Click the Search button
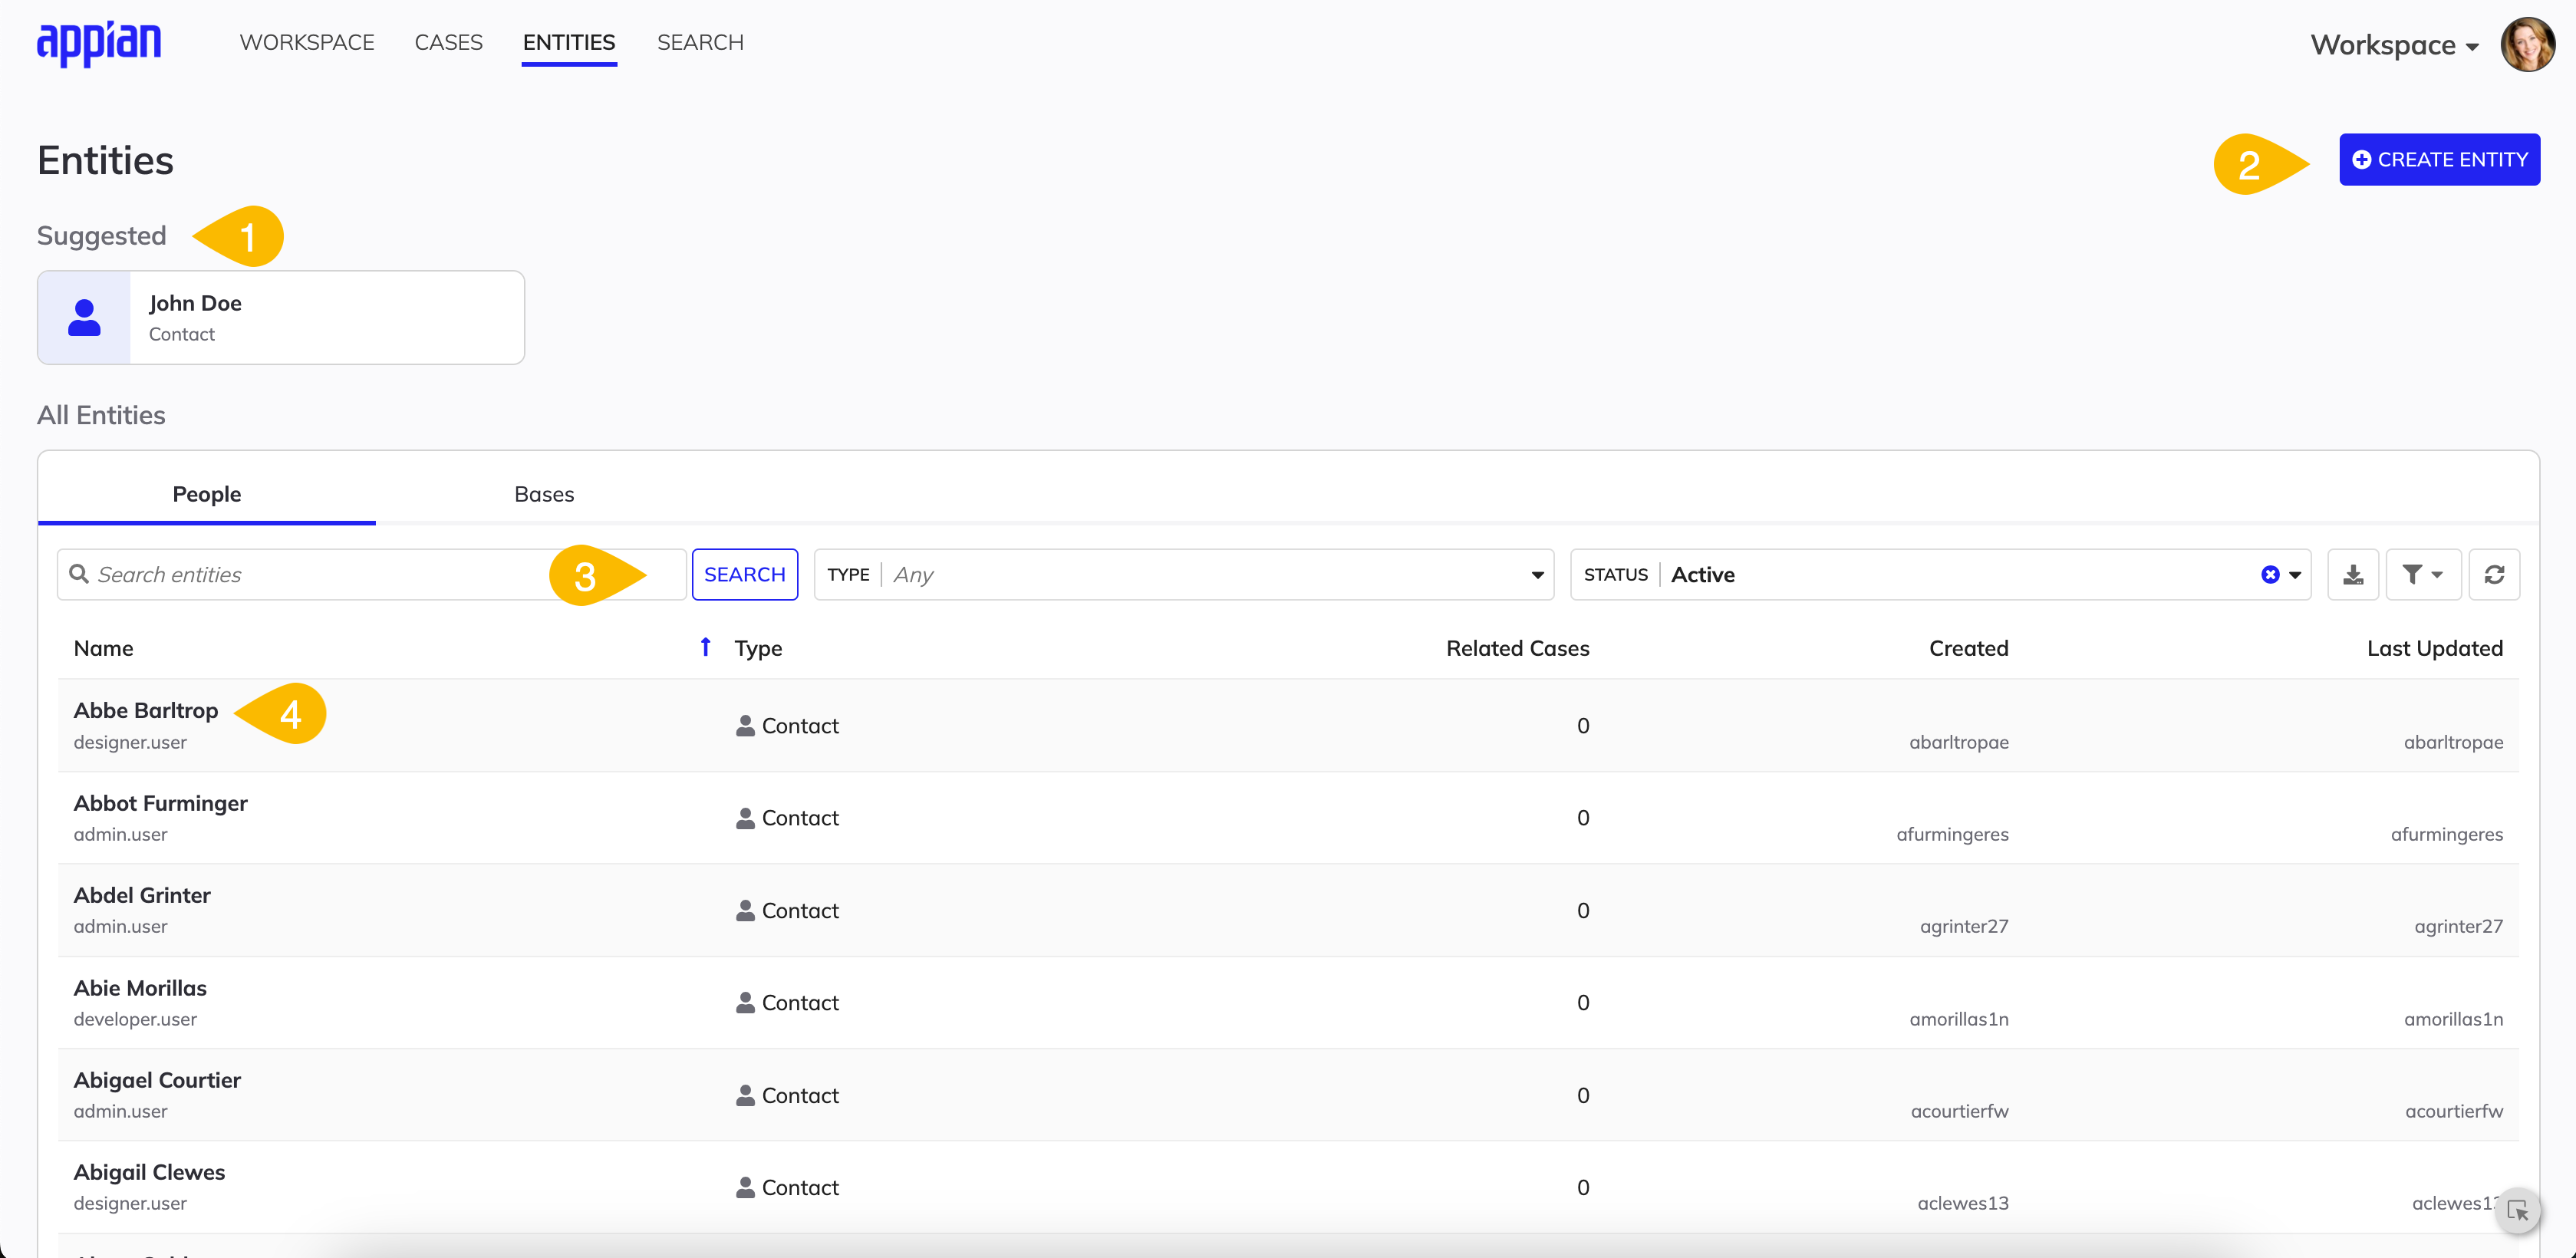The height and width of the screenshot is (1258, 2576). click(x=745, y=575)
